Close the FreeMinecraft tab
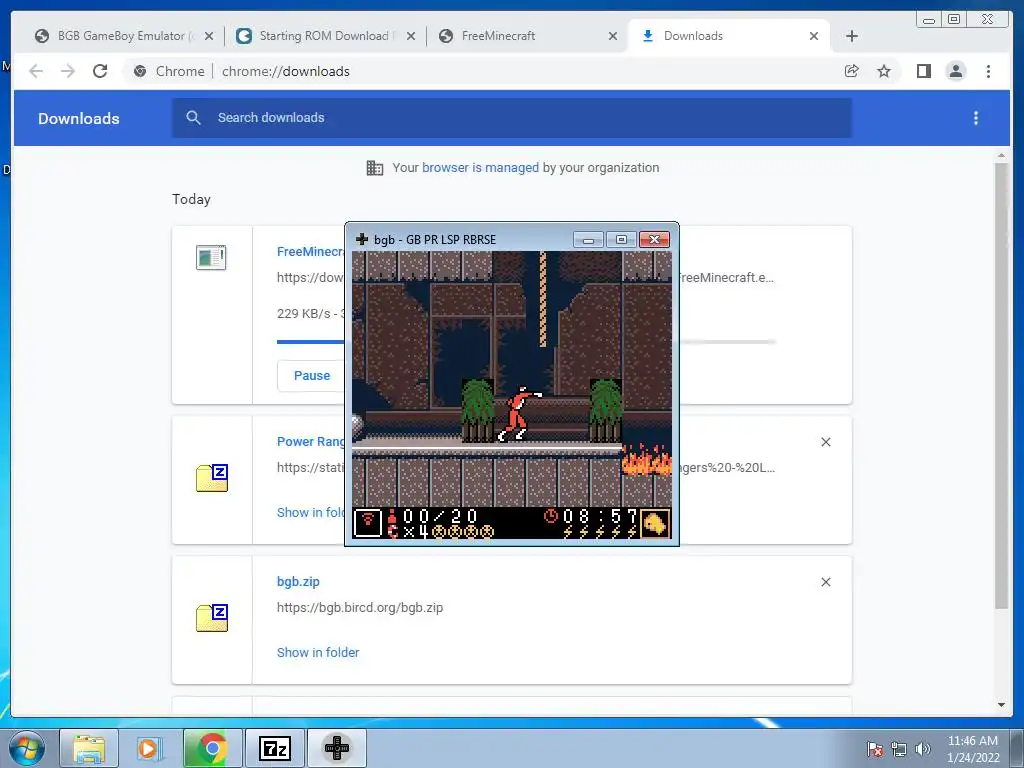This screenshot has width=1024, height=768. click(613, 36)
